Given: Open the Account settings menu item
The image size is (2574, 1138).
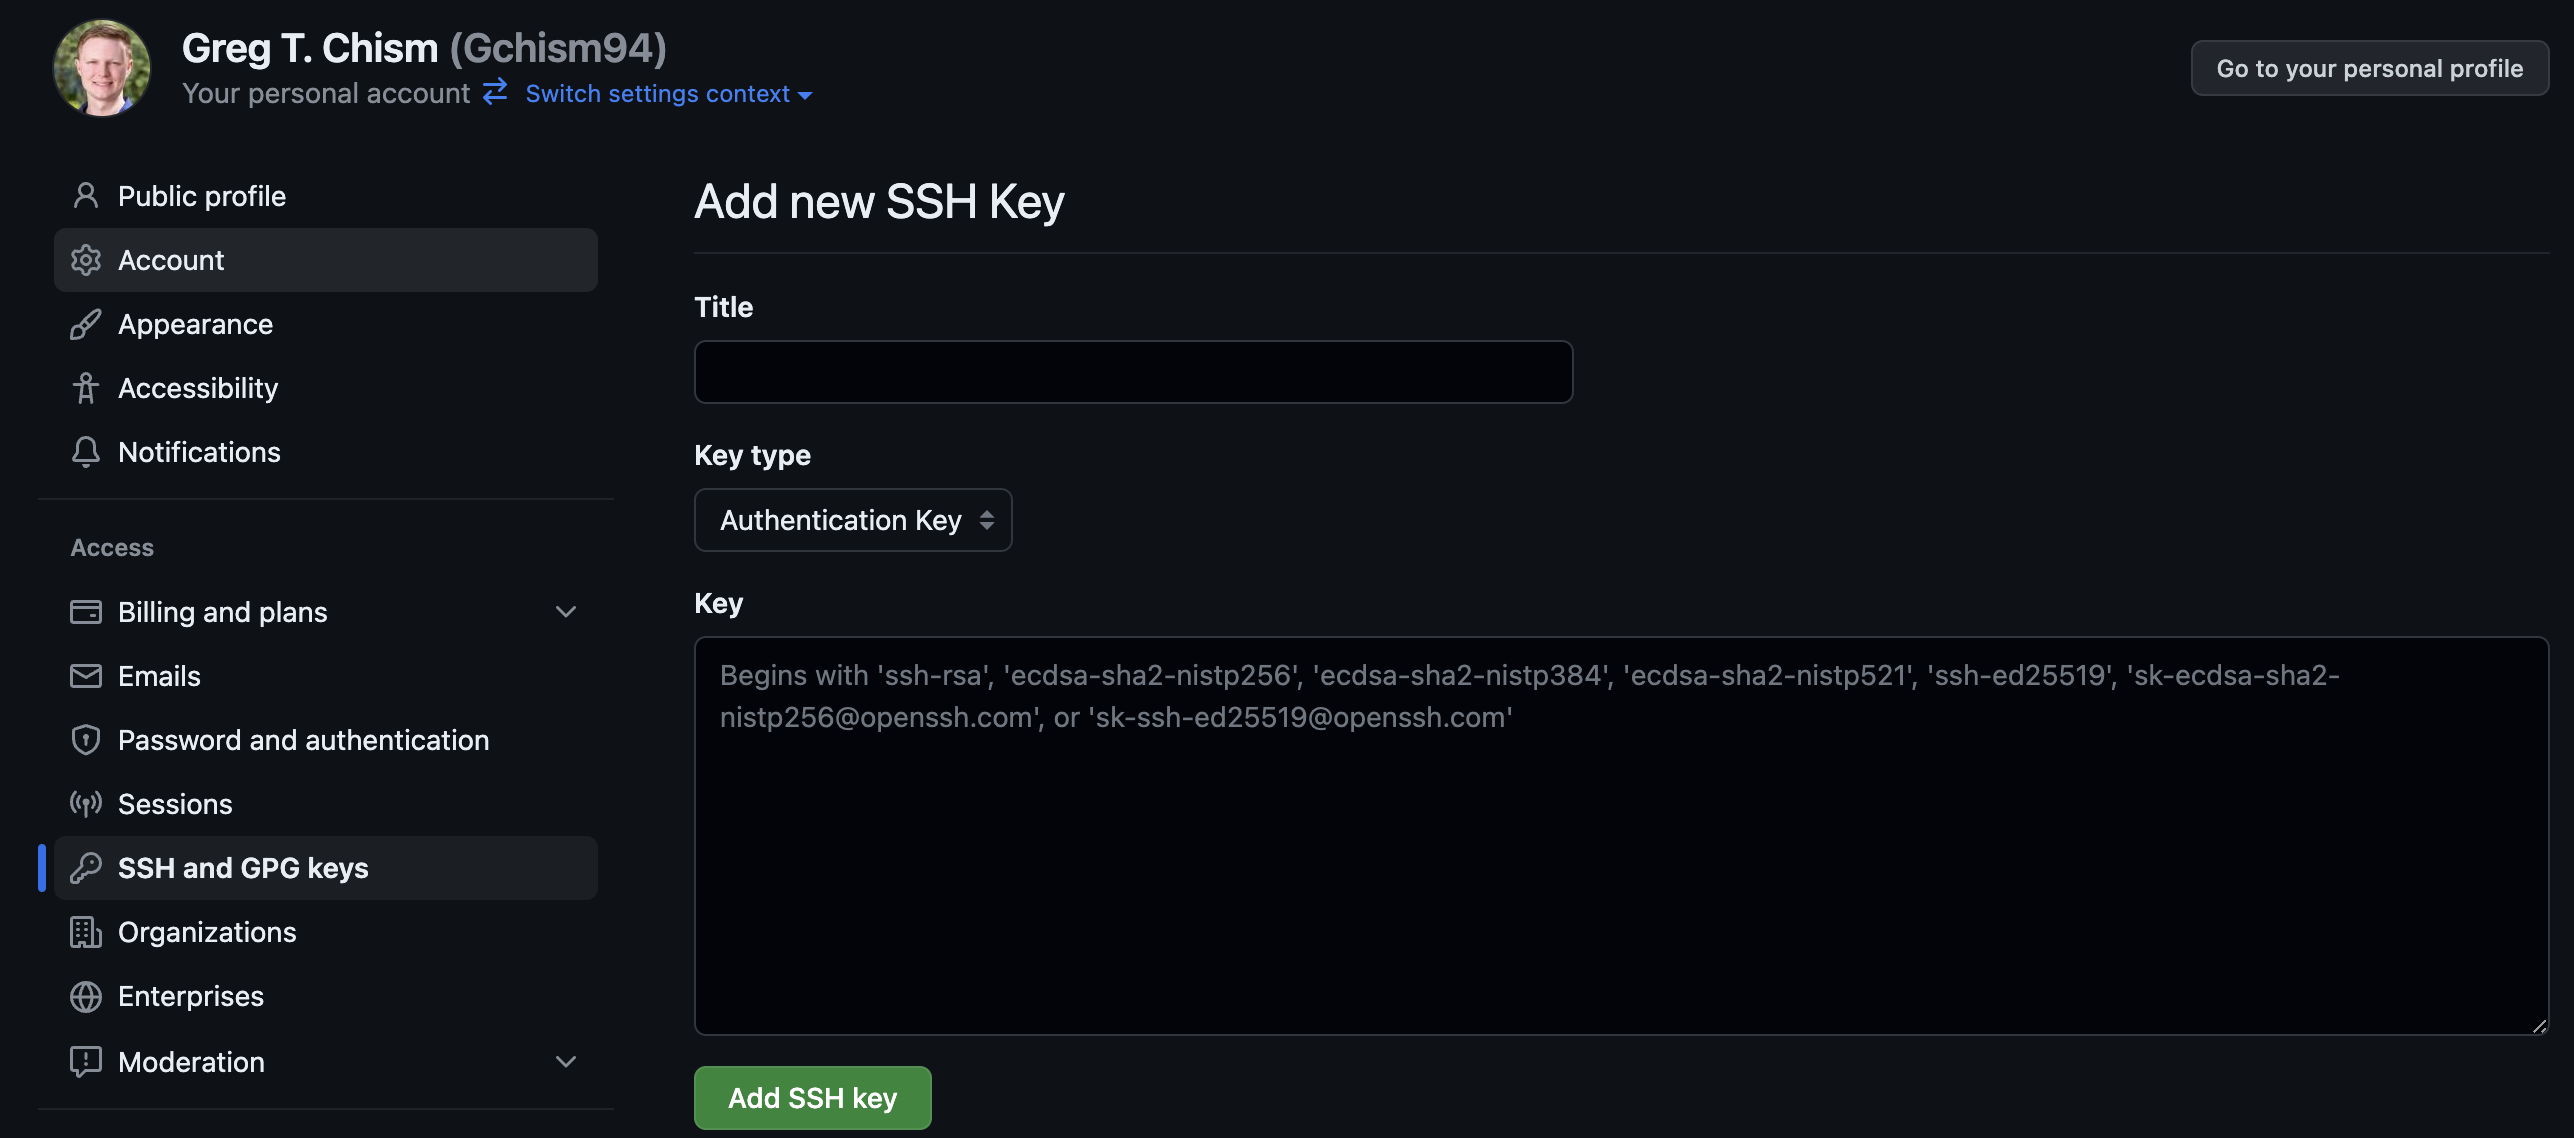Looking at the screenshot, I should [326, 260].
